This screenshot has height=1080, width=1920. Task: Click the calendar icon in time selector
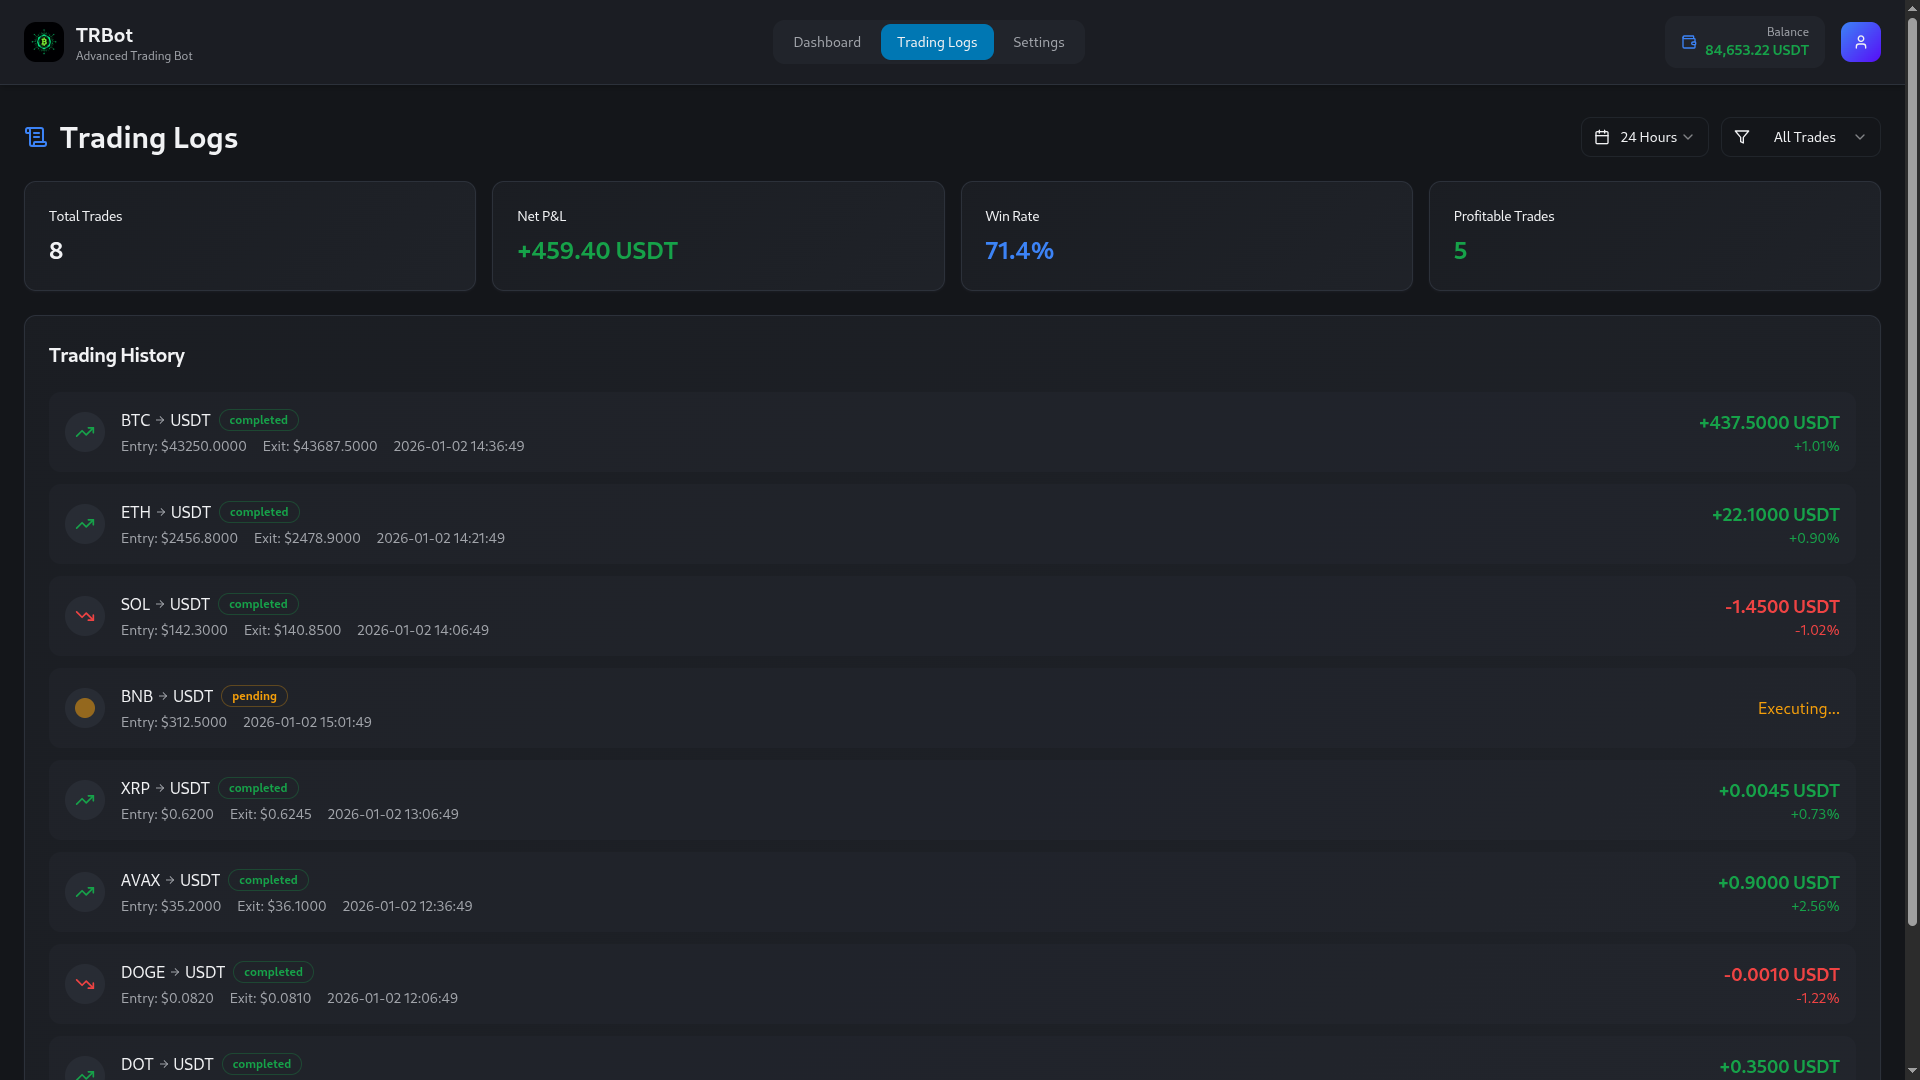click(1602, 137)
